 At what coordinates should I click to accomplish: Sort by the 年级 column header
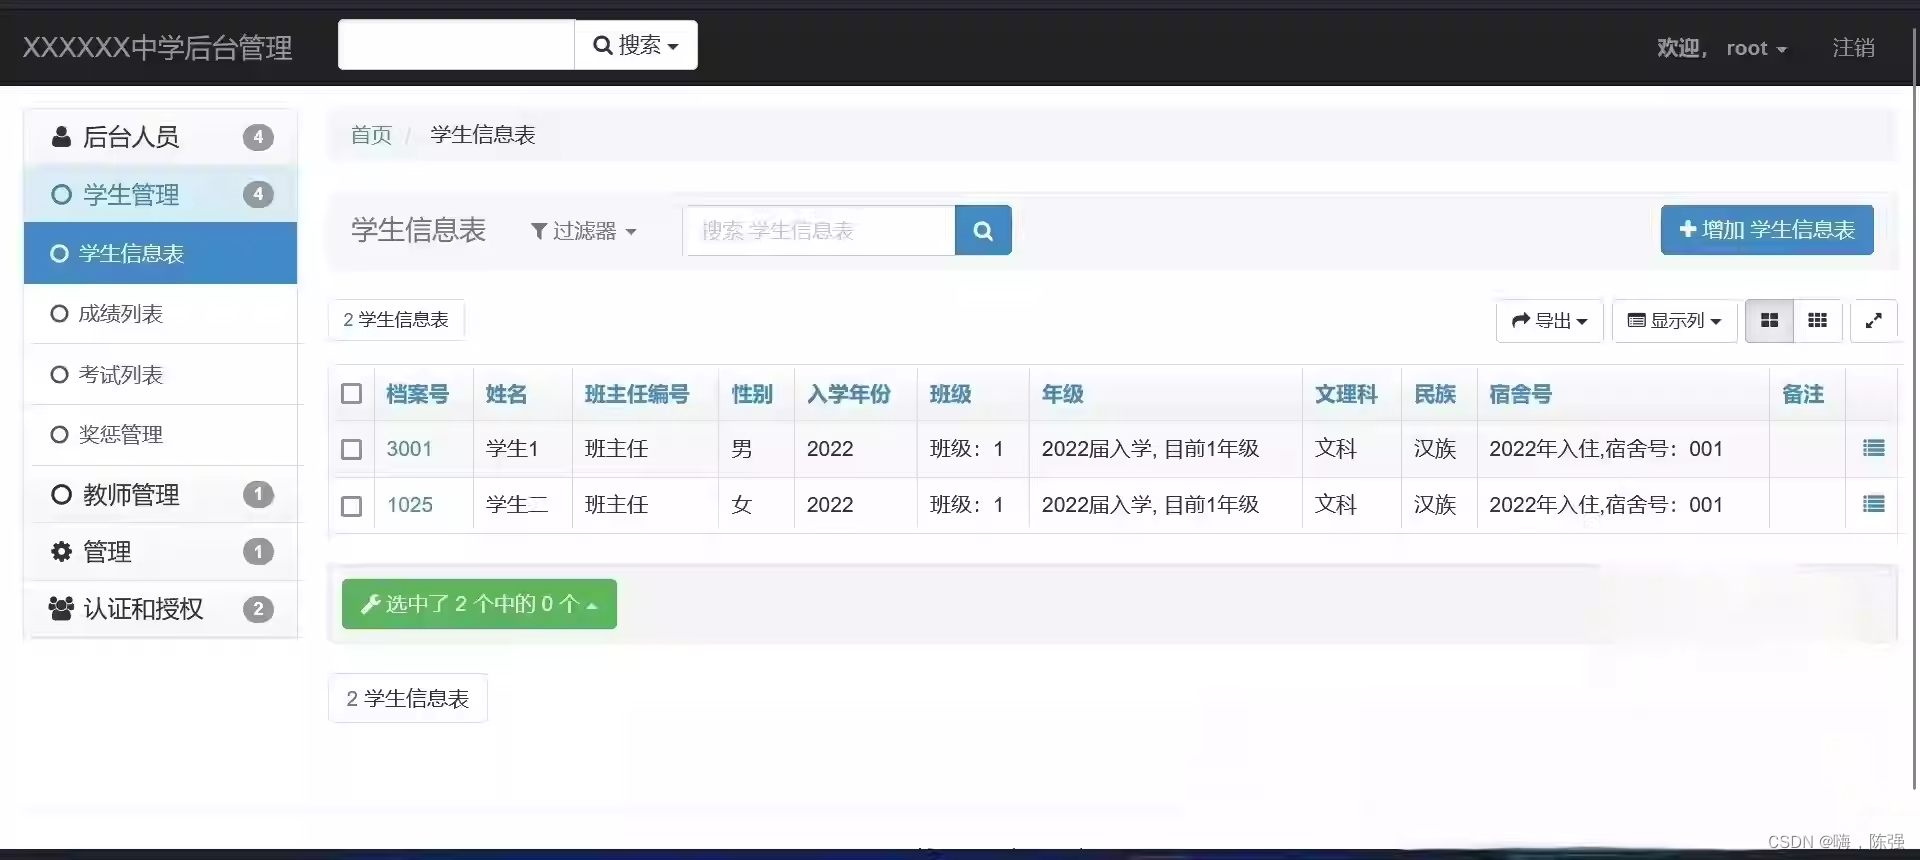[x=1063, y=394]
